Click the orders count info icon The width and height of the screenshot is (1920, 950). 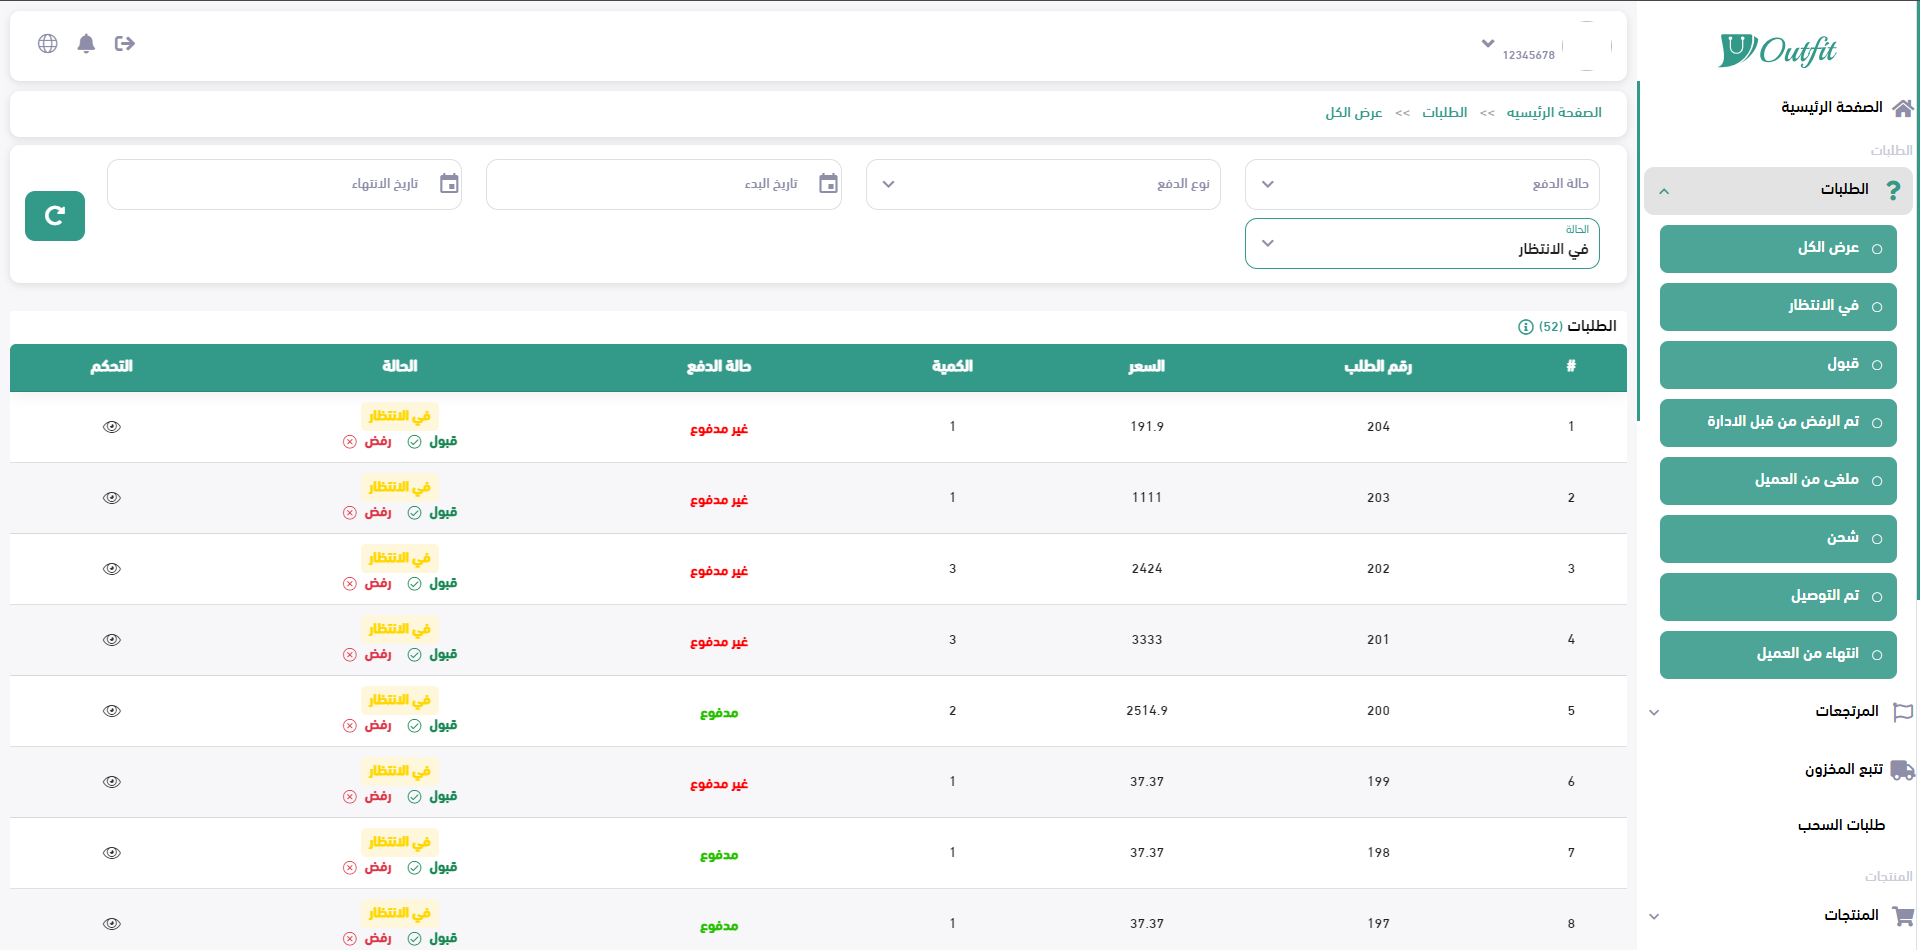[x=1525, y=327]
